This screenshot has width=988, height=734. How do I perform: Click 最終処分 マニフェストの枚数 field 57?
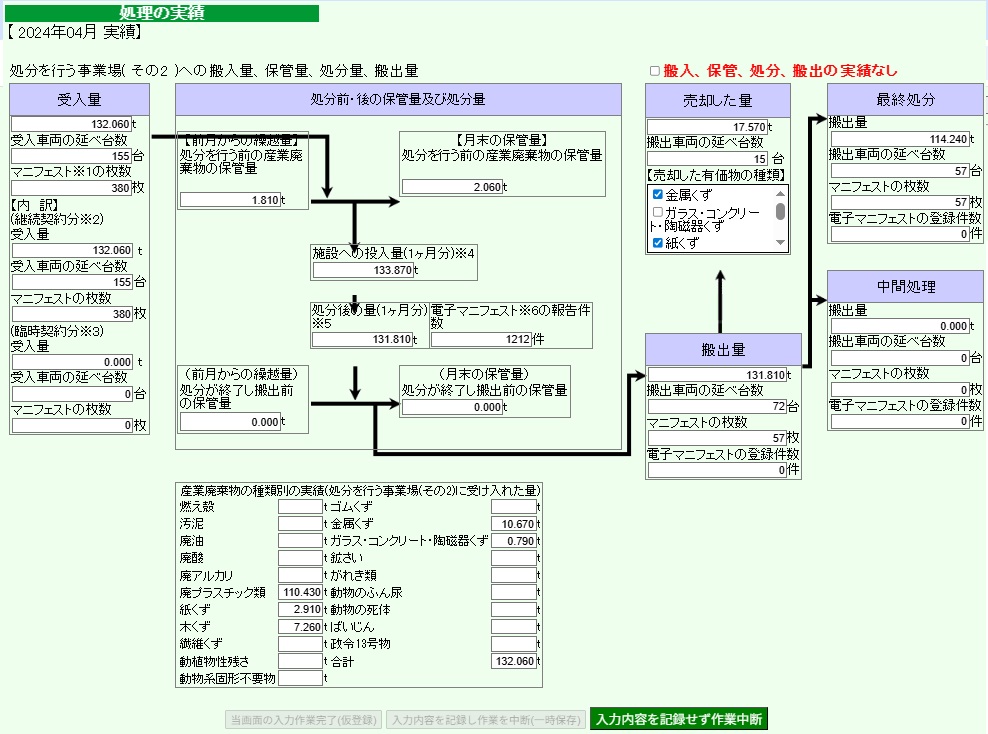pyautogui.click(x=900, y=202)
